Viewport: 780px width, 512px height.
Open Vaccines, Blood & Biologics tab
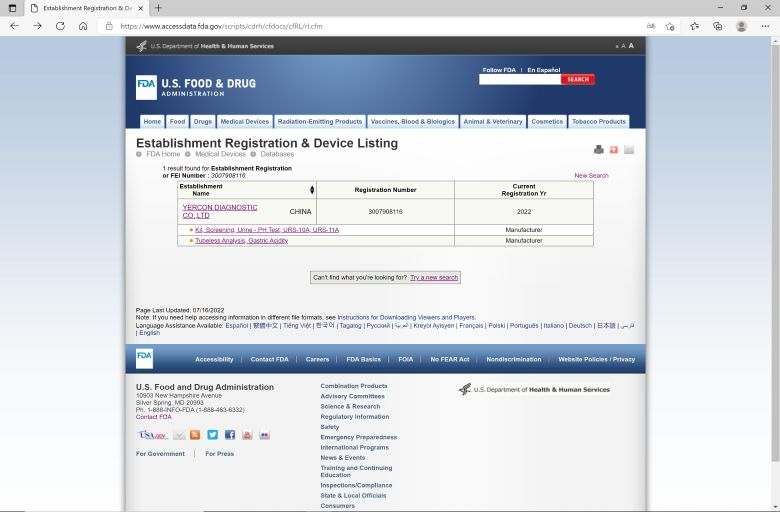[x=413, y=121]
